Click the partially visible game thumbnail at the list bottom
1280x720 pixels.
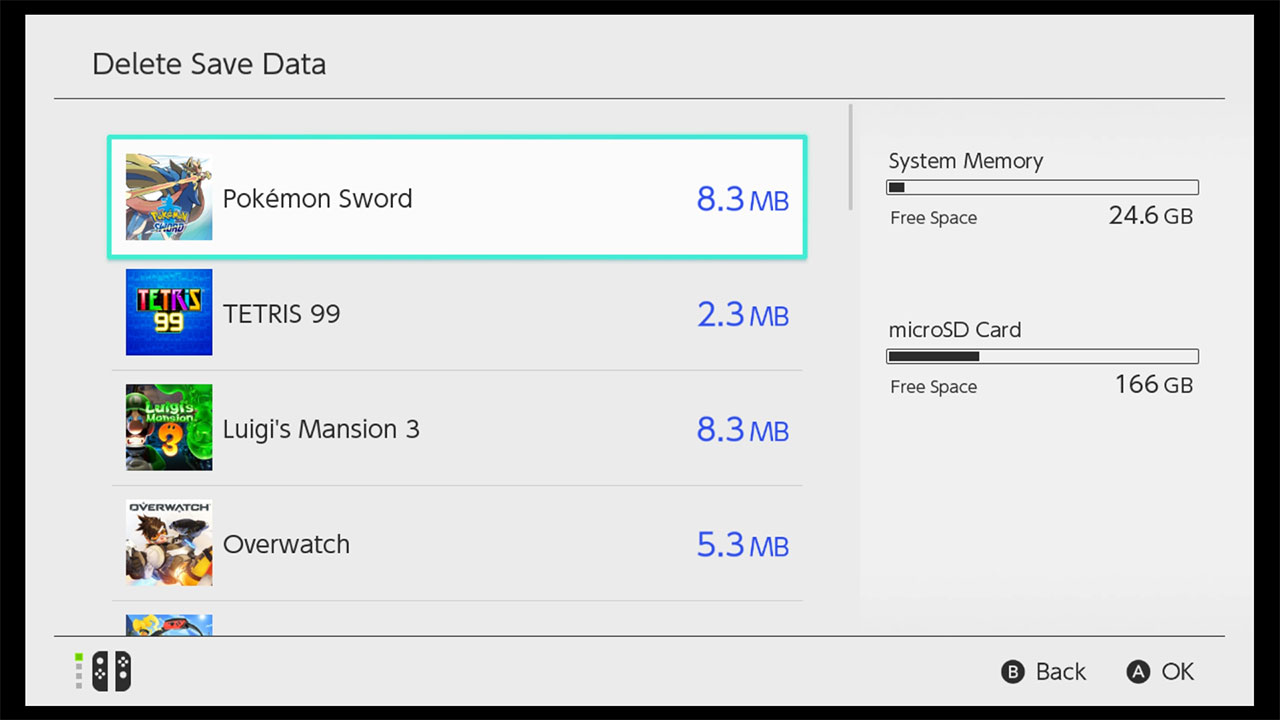(169, 625)
